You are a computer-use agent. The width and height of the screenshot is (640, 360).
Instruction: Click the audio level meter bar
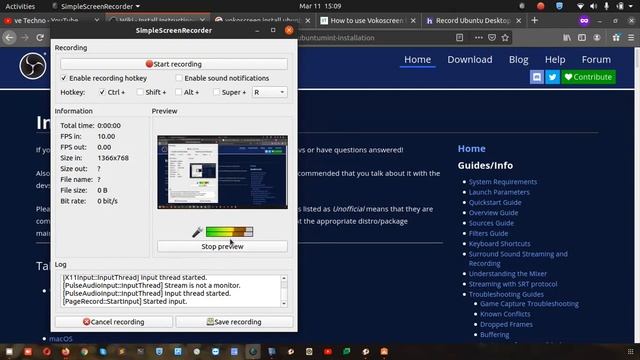pyautogui.click(x=229, y=232)
